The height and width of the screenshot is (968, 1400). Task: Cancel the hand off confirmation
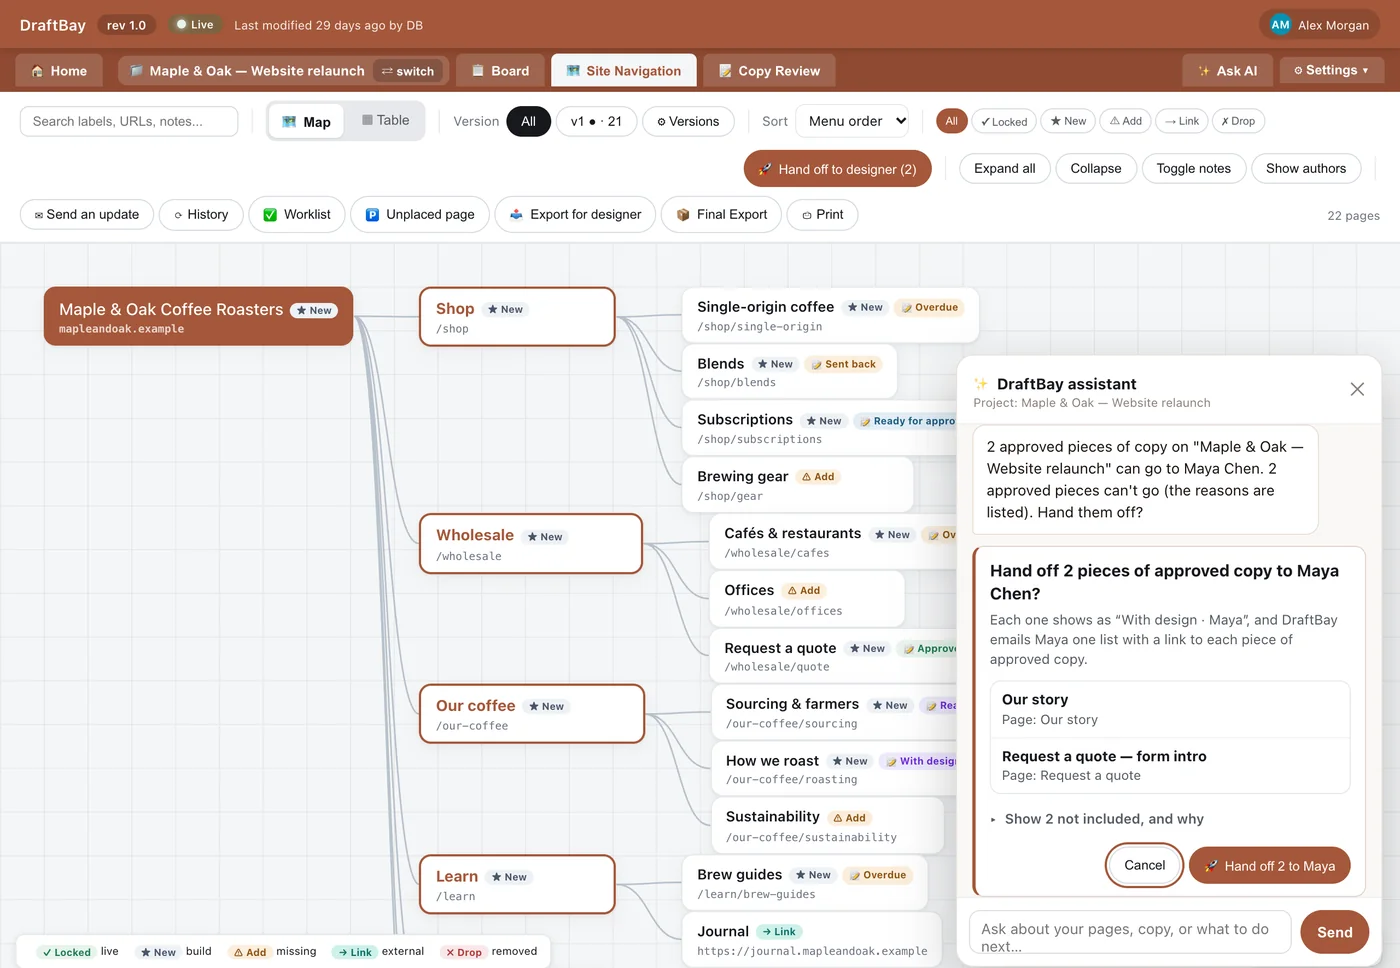tap(1145, 865)
